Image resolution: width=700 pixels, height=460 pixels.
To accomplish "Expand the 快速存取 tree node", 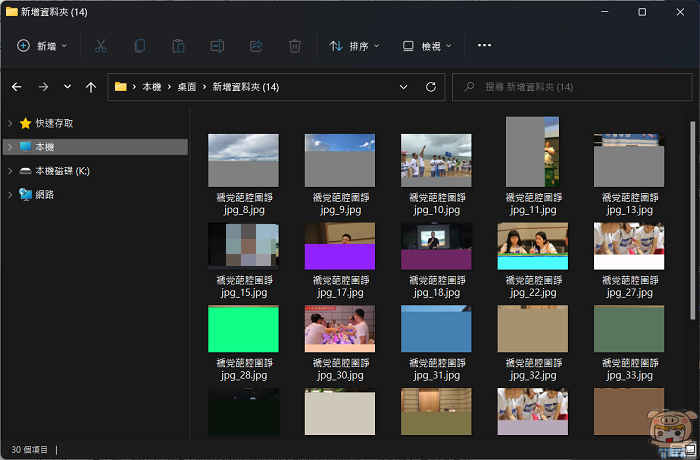I will pyautogui.click(x=10, y=123).
